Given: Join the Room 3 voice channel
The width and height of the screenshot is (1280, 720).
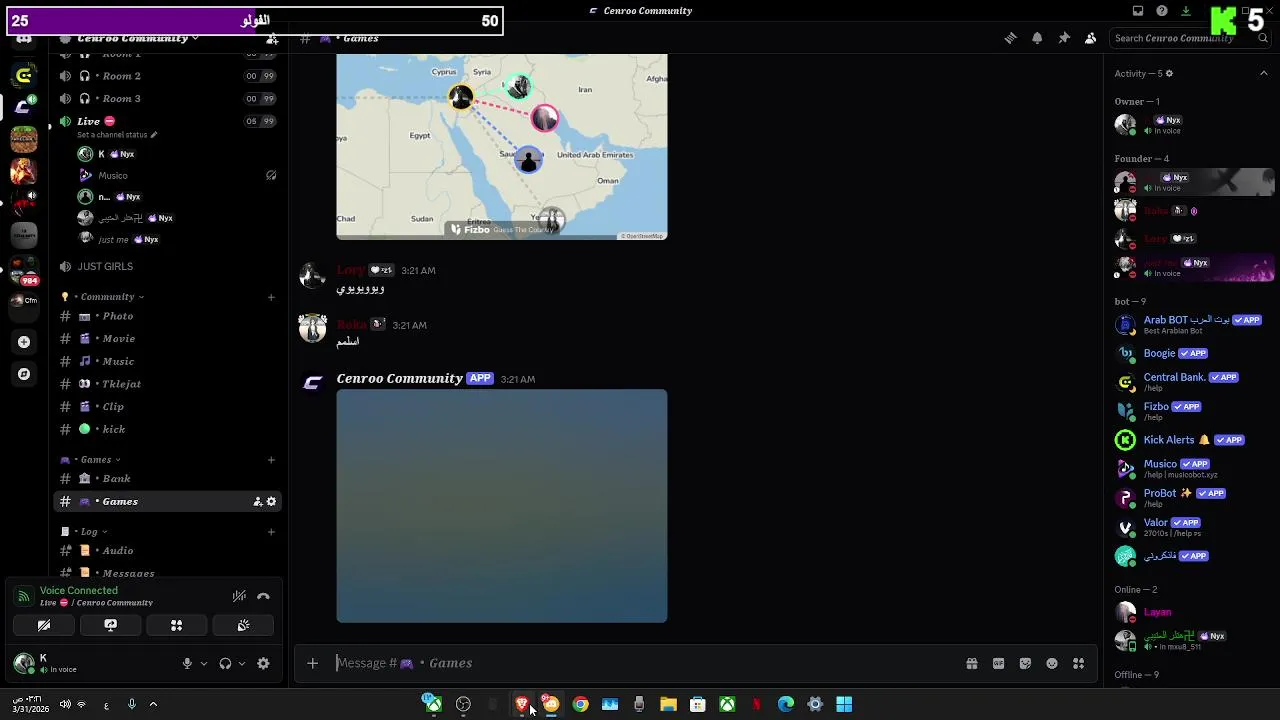Looking at the screenshot, I should tap(167, 98).
